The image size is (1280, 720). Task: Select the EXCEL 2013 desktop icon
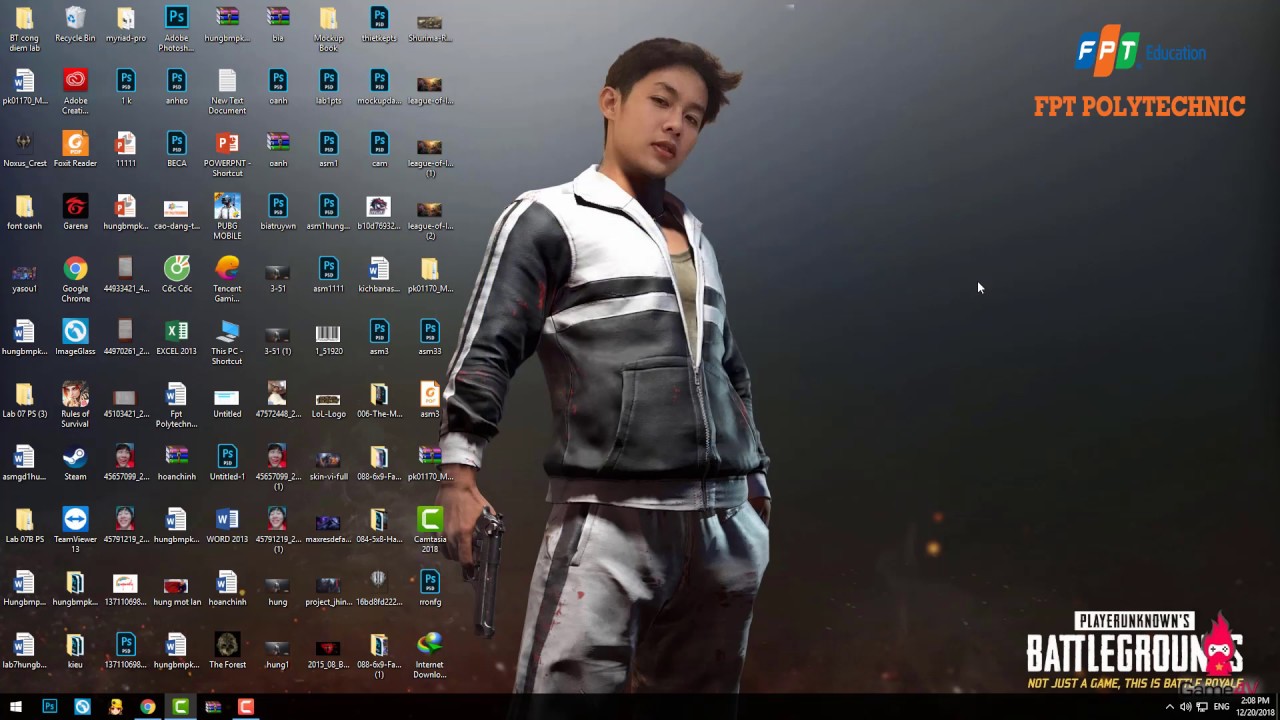(176, 337)
